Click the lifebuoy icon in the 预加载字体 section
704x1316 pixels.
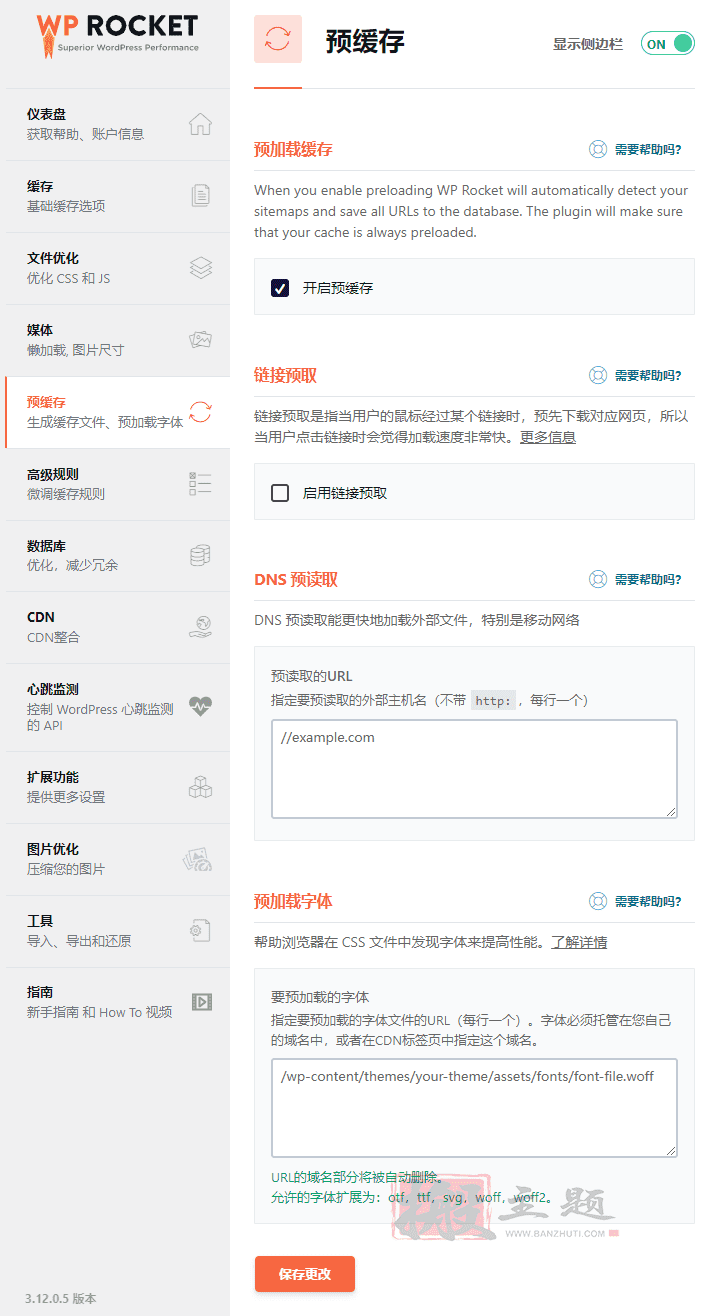coord(598,902)
